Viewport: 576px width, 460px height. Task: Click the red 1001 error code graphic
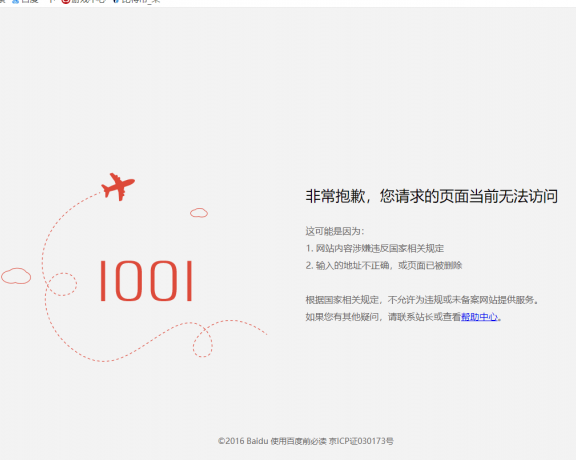[147, 281]
